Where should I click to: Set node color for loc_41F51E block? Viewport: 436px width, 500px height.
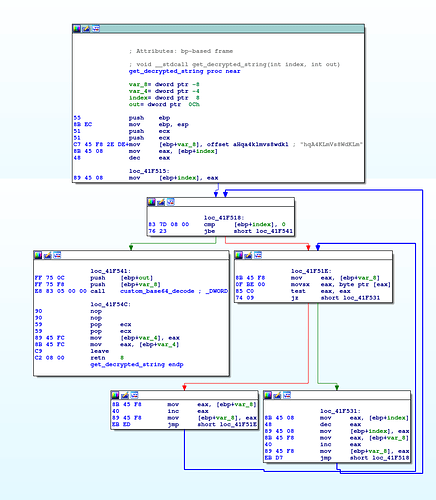click(239, 255)
